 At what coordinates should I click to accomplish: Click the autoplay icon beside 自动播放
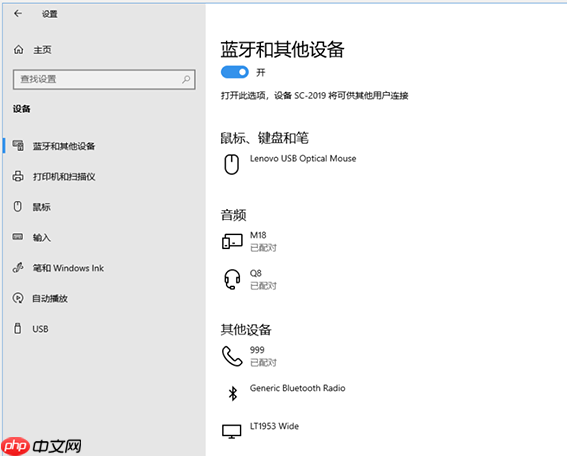tap(18, 298)
